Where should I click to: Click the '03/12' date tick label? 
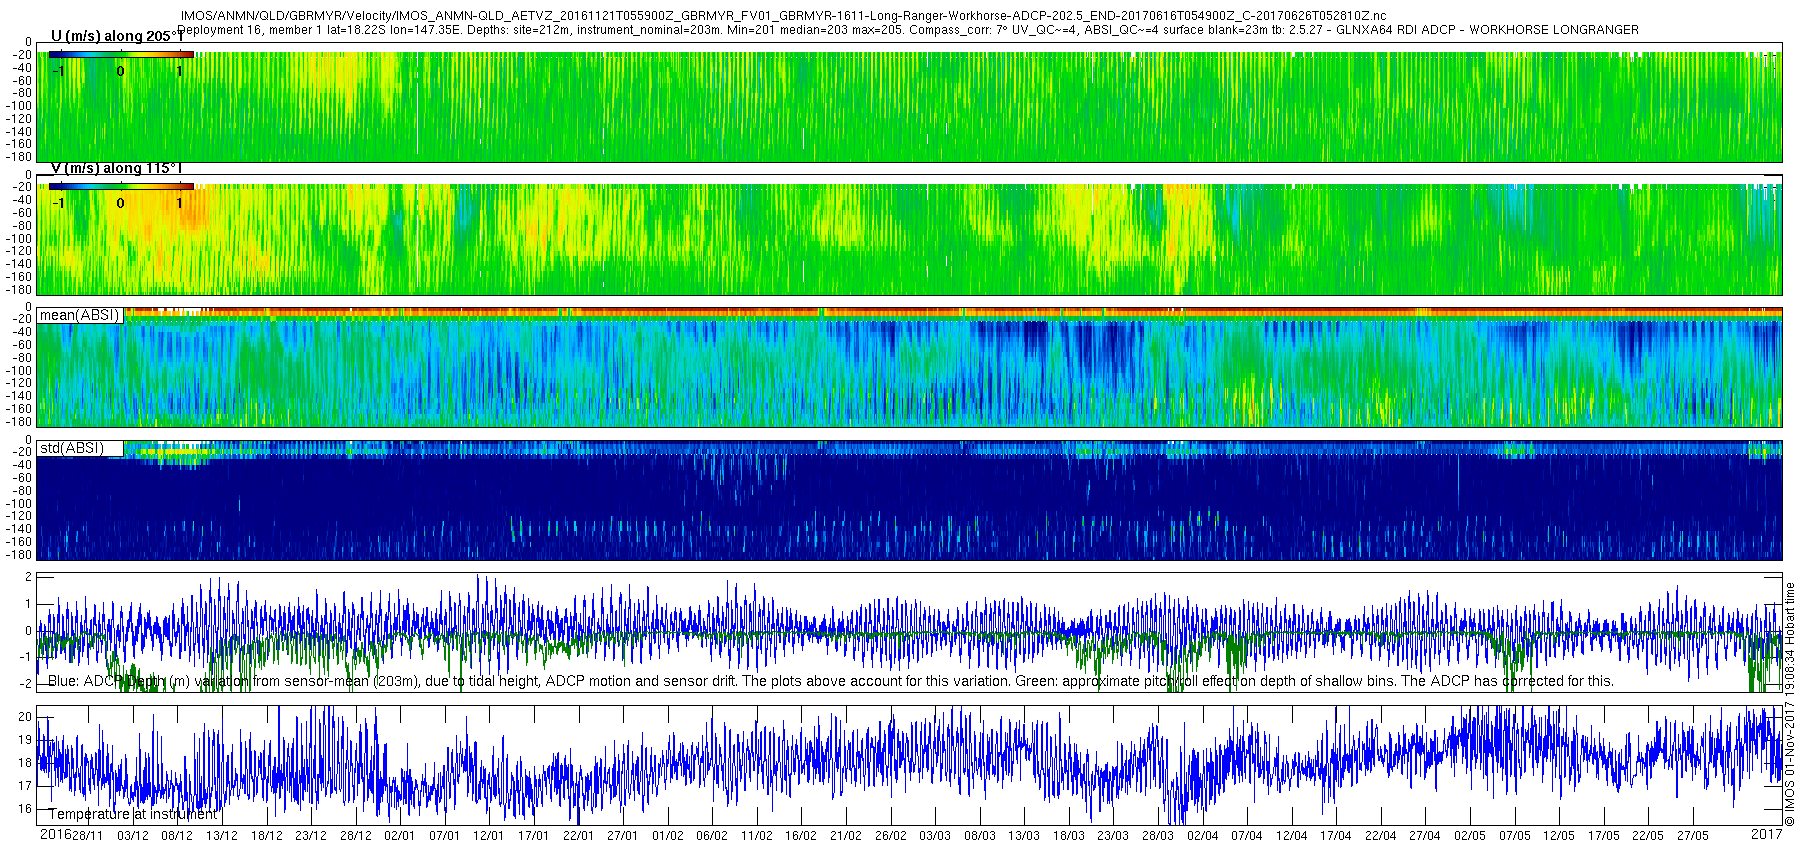pos(133,835)
